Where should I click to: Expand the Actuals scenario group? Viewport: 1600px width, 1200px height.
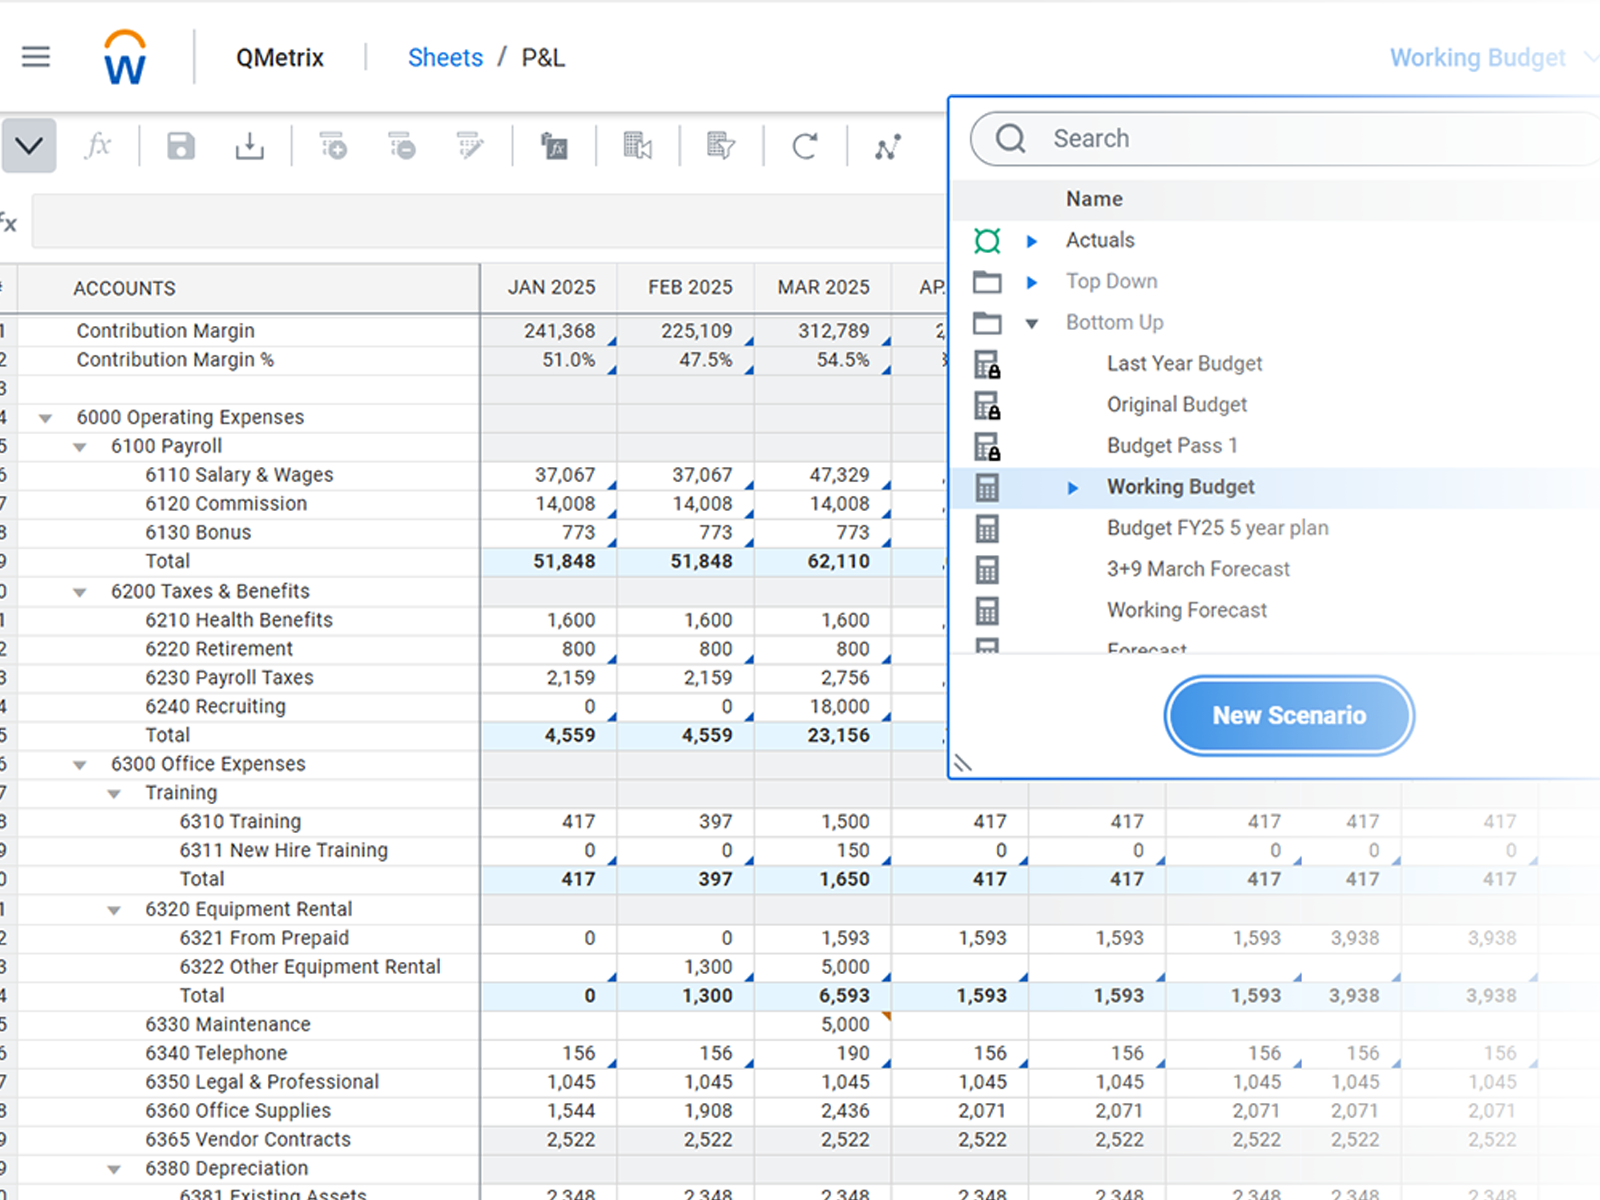click(1032, 241)
